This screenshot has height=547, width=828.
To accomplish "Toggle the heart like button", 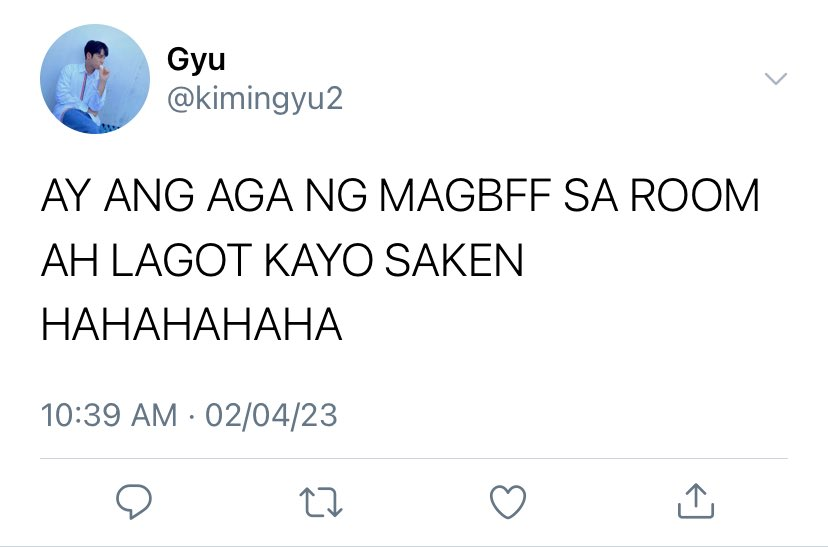I will tap(508, 502).
